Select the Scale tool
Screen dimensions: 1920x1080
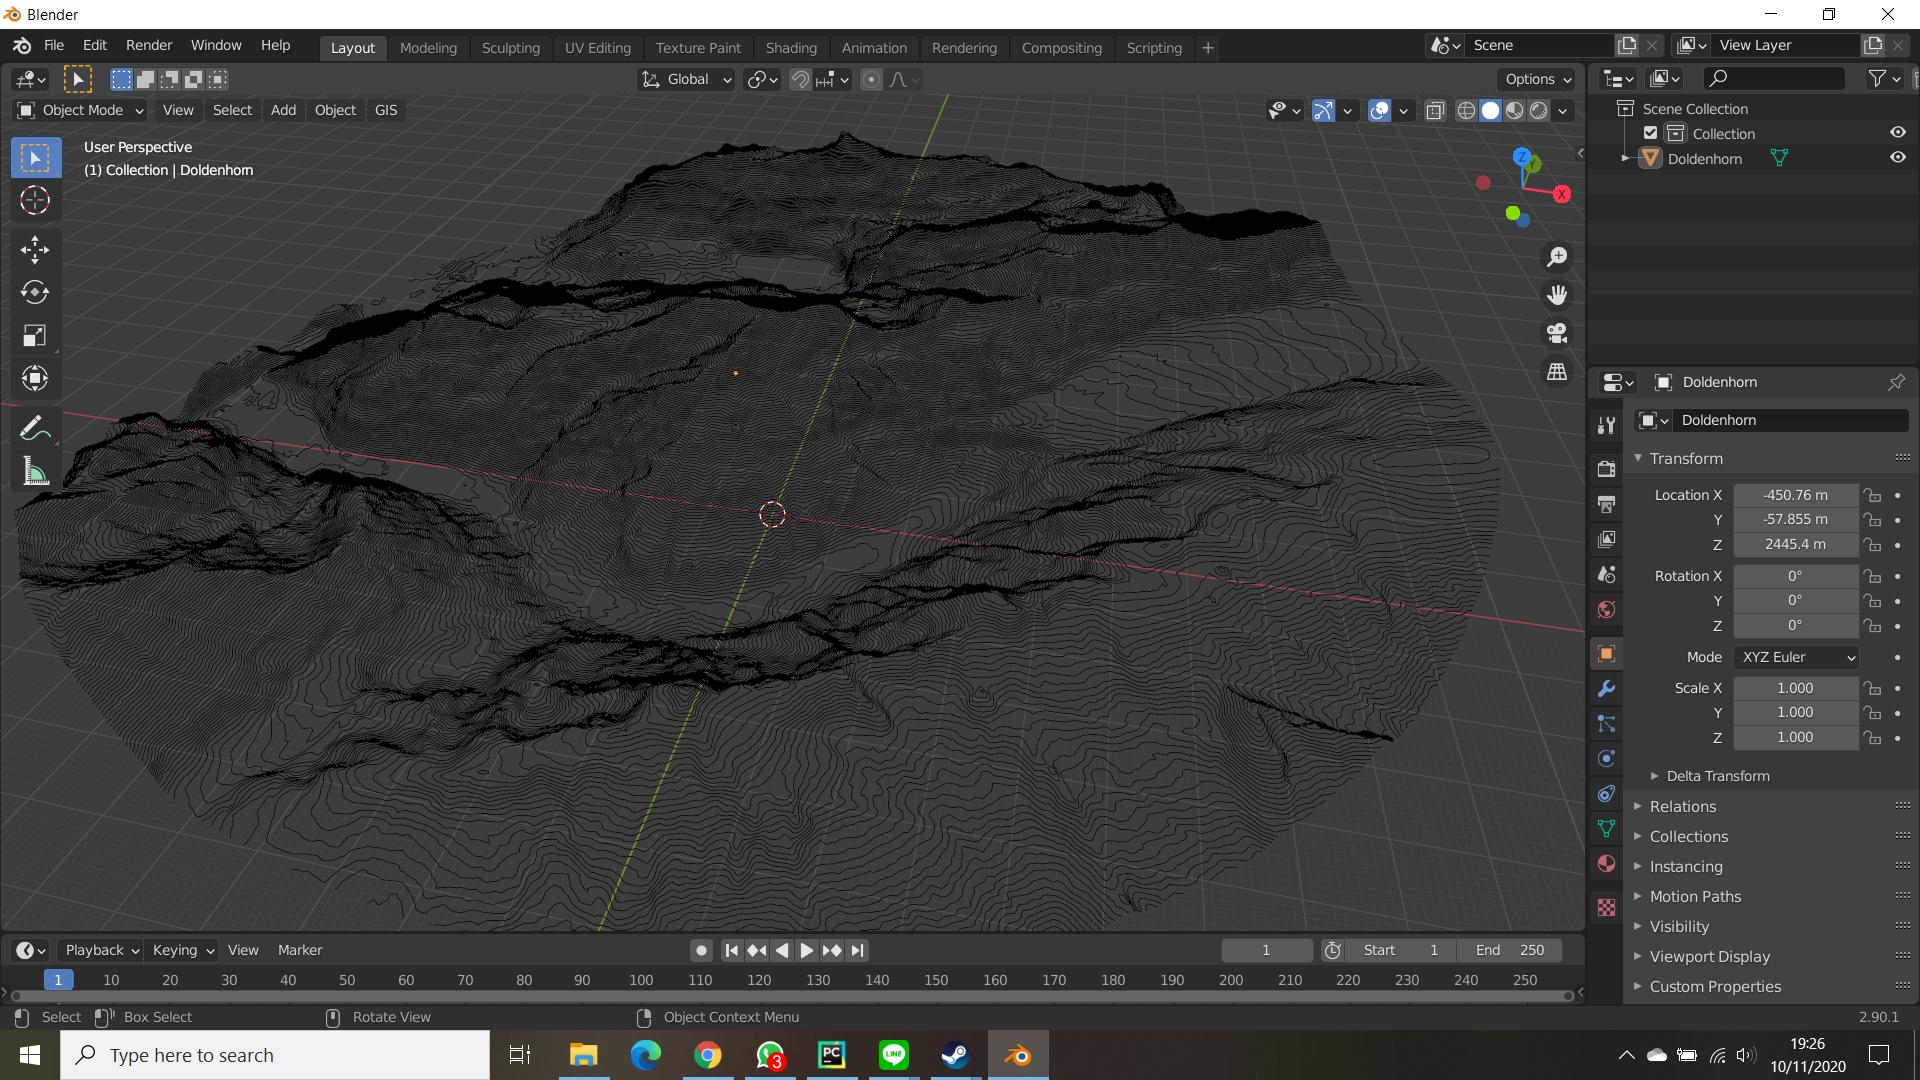[x=35, y=335]
